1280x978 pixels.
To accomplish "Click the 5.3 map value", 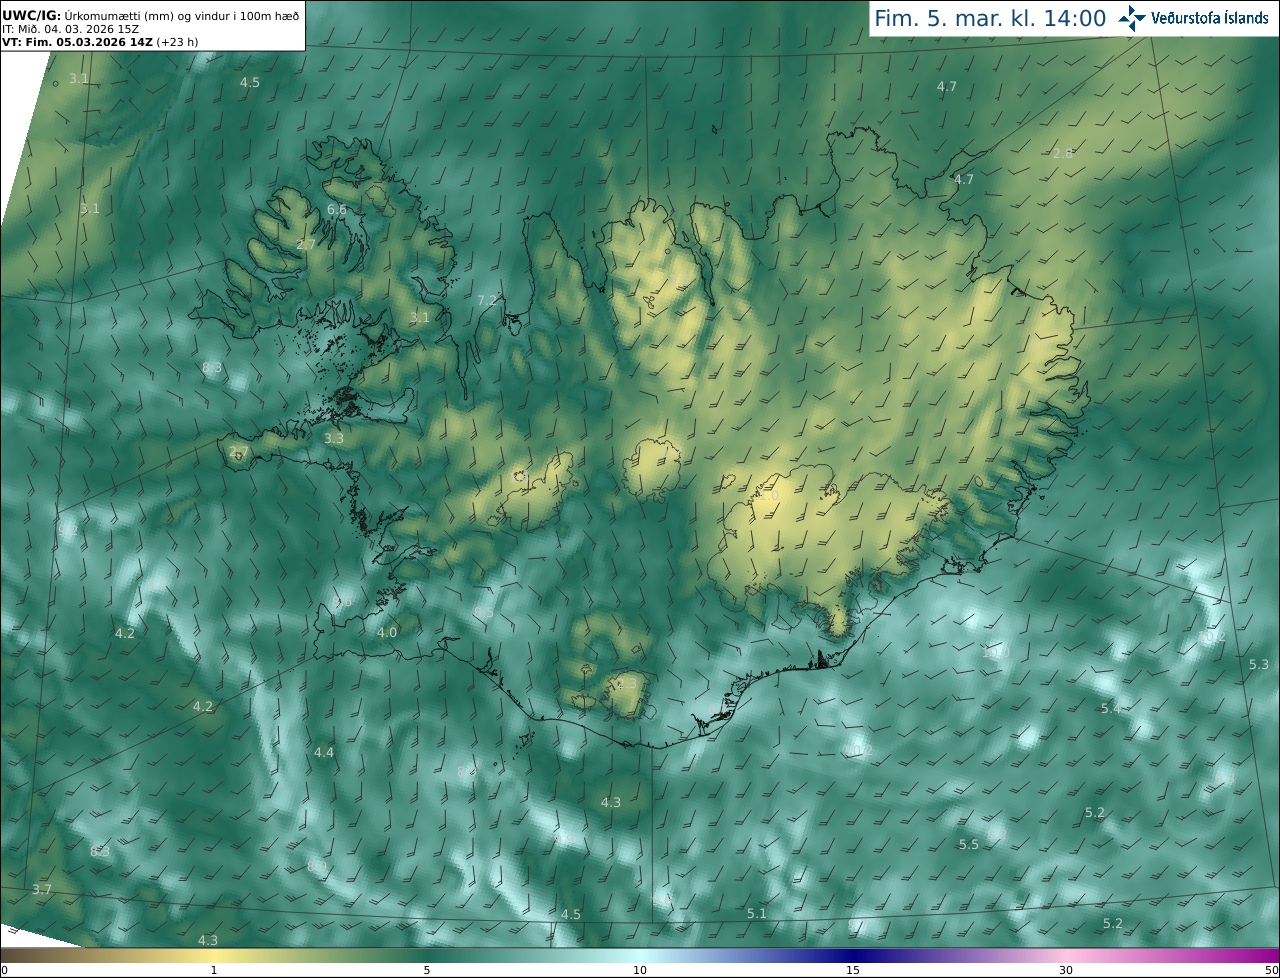I will [1259, 664].
